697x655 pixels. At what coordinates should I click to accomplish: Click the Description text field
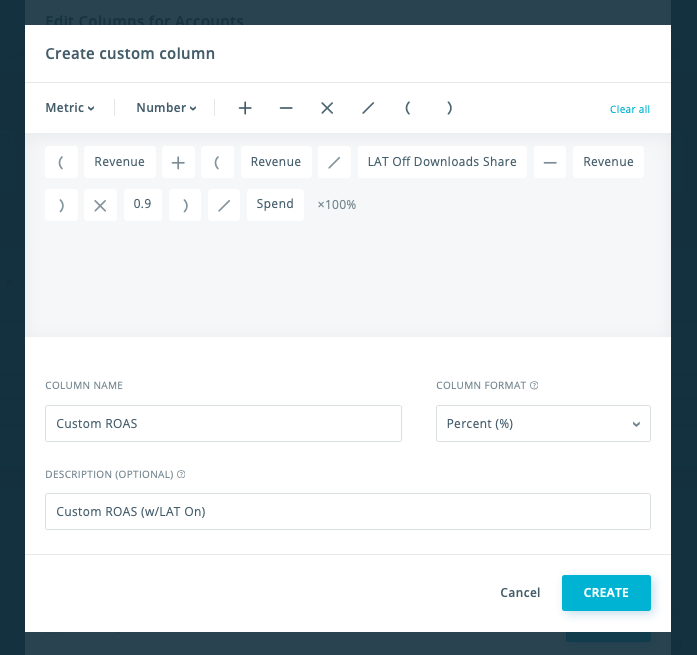pyautogui.click(x=347, y=512)
